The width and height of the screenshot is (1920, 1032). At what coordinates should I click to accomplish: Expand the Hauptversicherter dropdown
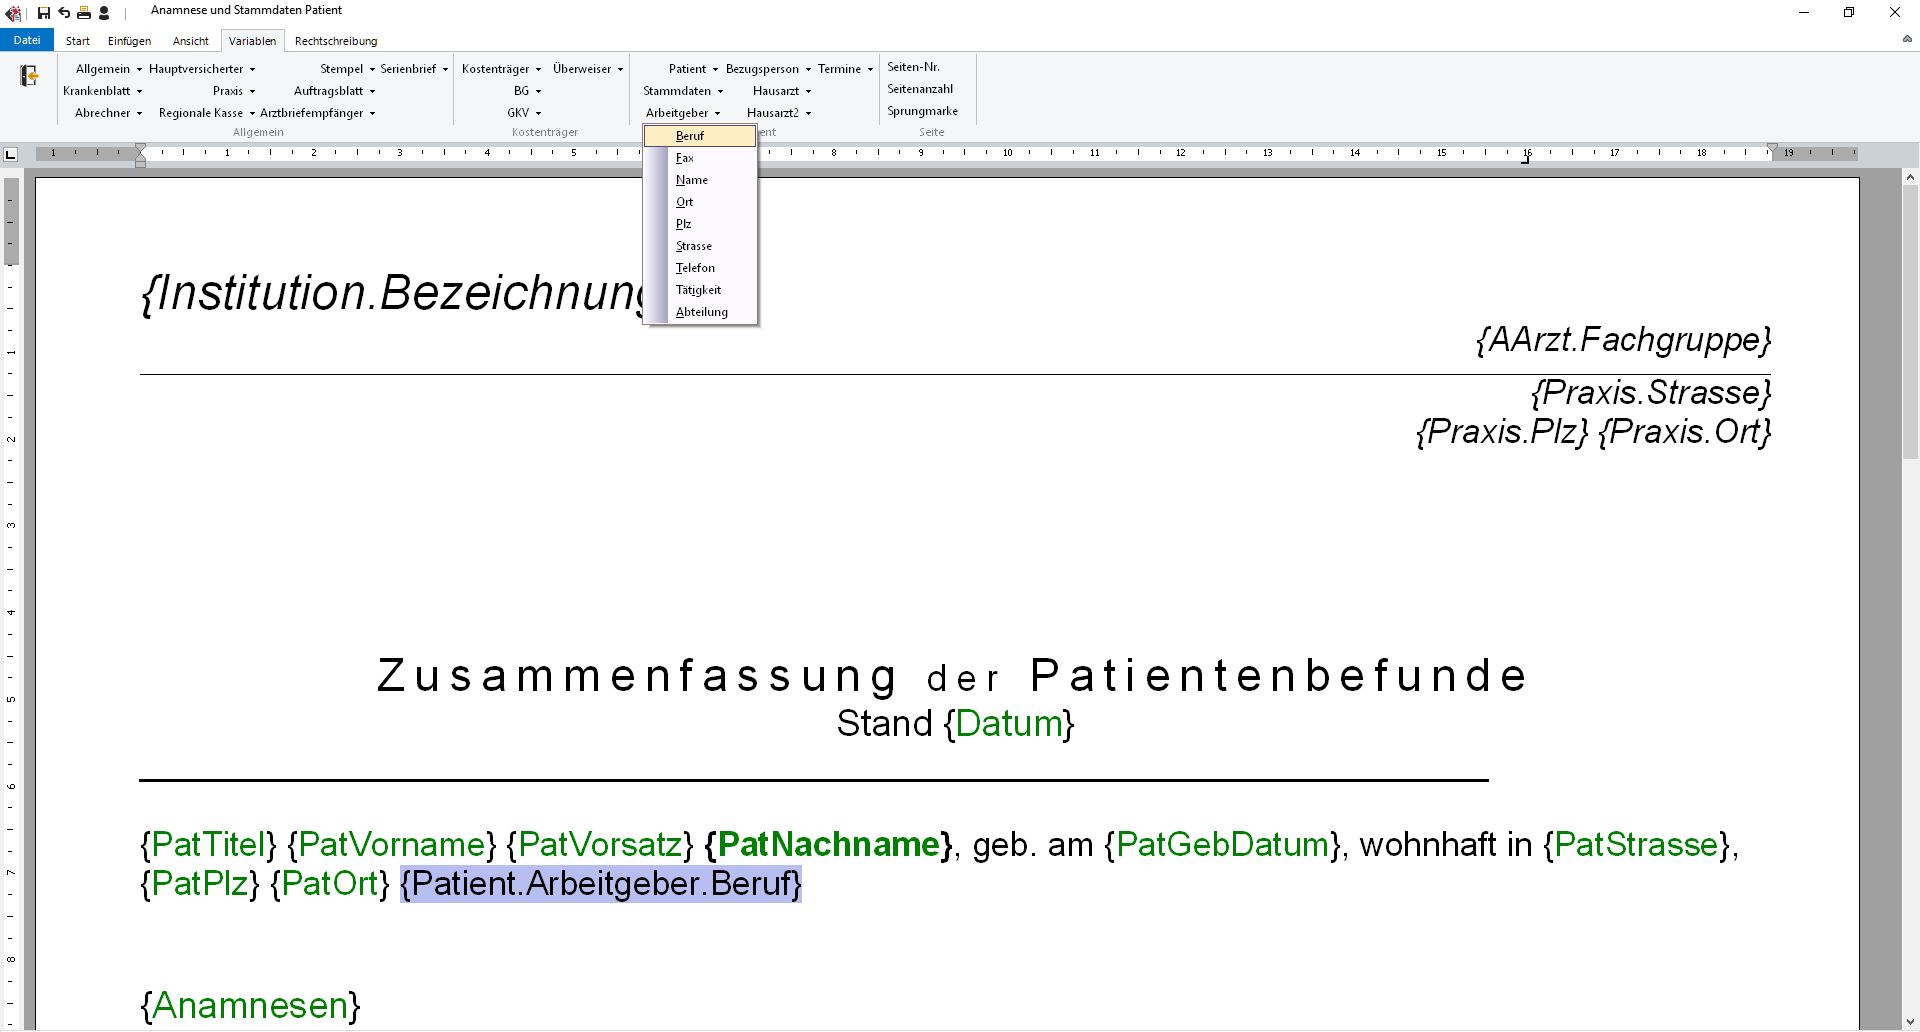(x=202, y=69)
